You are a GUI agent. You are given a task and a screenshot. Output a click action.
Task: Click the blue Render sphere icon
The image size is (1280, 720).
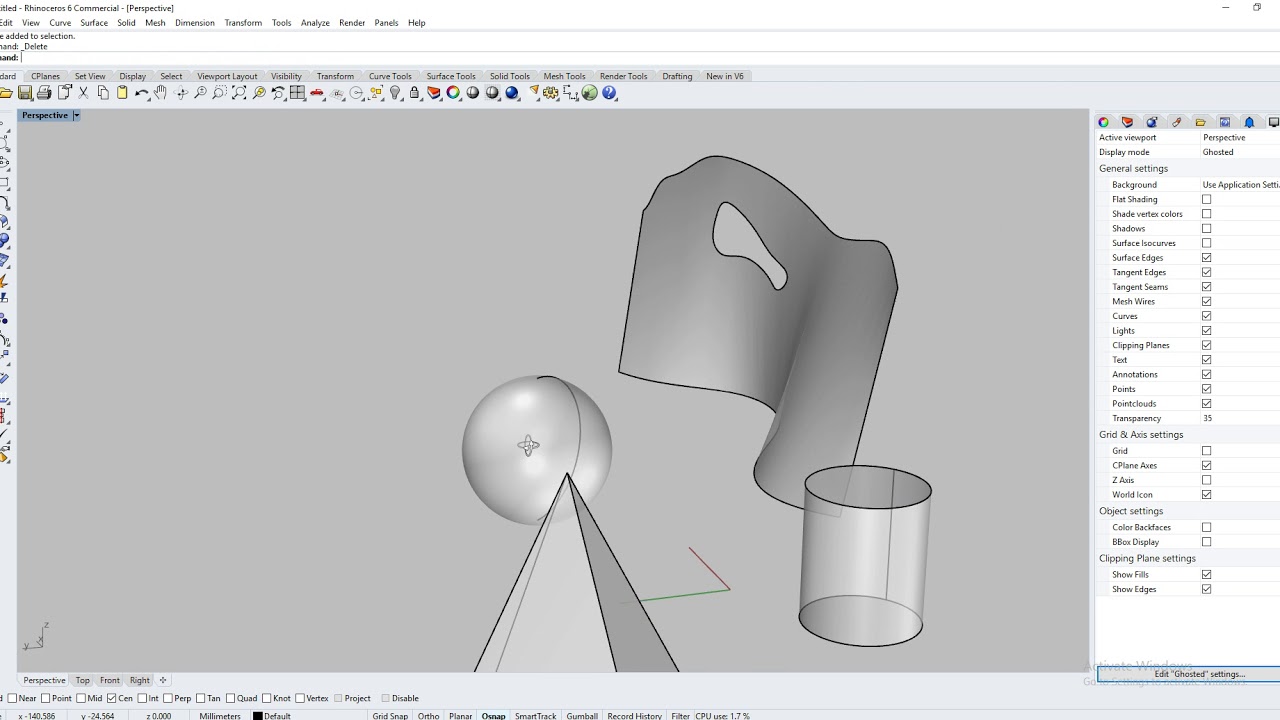512,93
